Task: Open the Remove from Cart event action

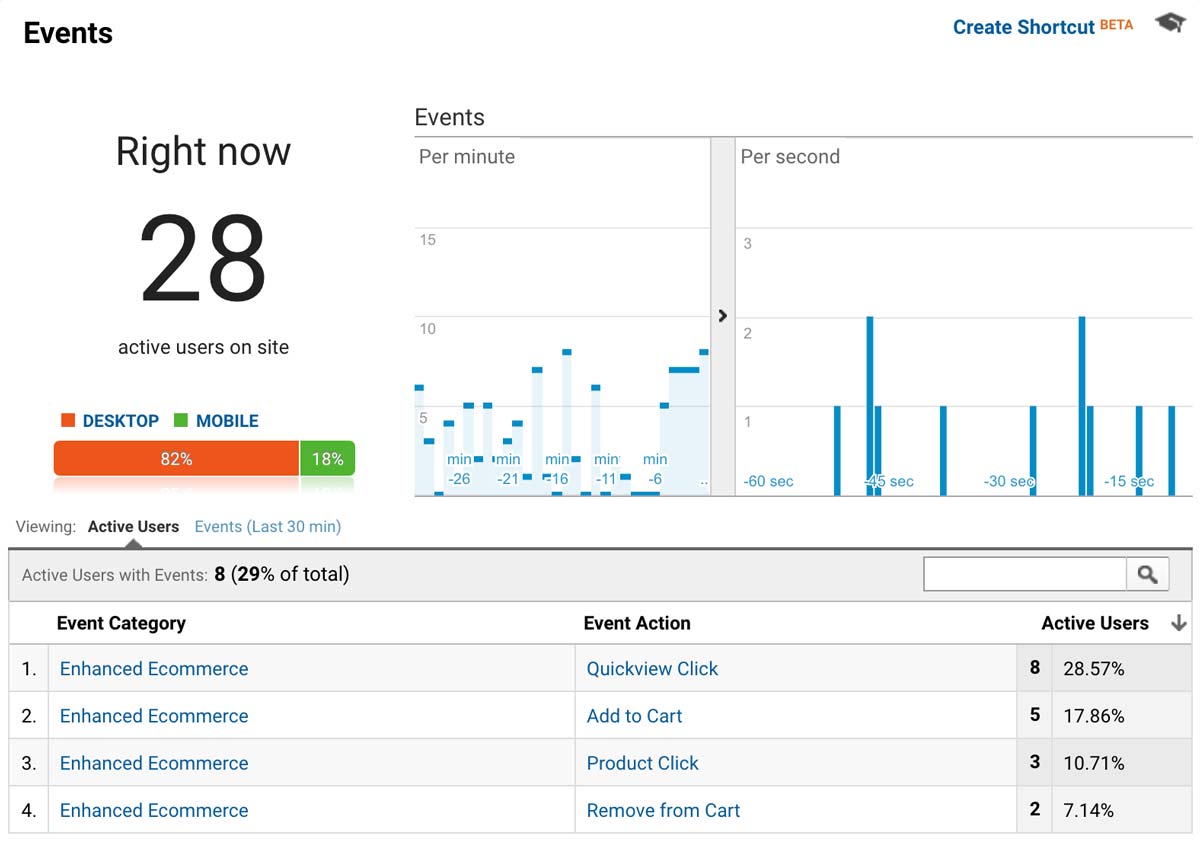Action: (x=662, y=810)
